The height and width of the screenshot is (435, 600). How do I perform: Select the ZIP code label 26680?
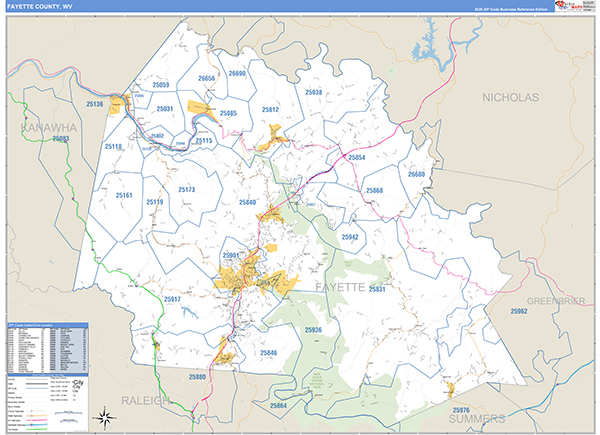click(416, 174)
